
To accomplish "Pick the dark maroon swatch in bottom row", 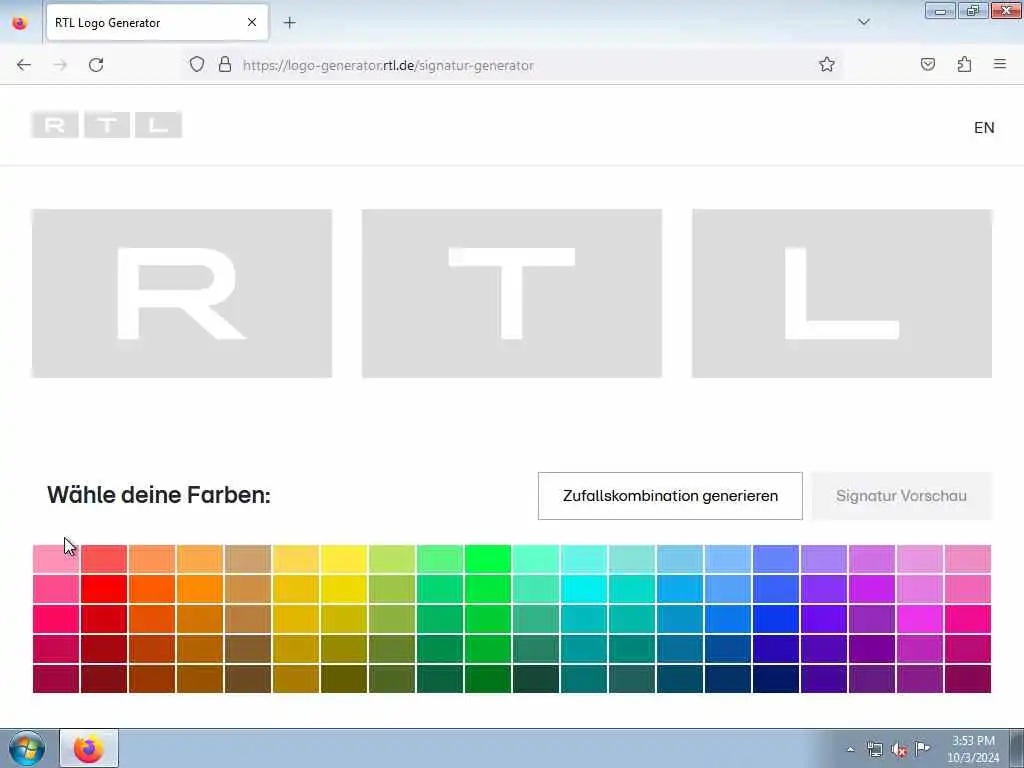I will click(104, 679).
